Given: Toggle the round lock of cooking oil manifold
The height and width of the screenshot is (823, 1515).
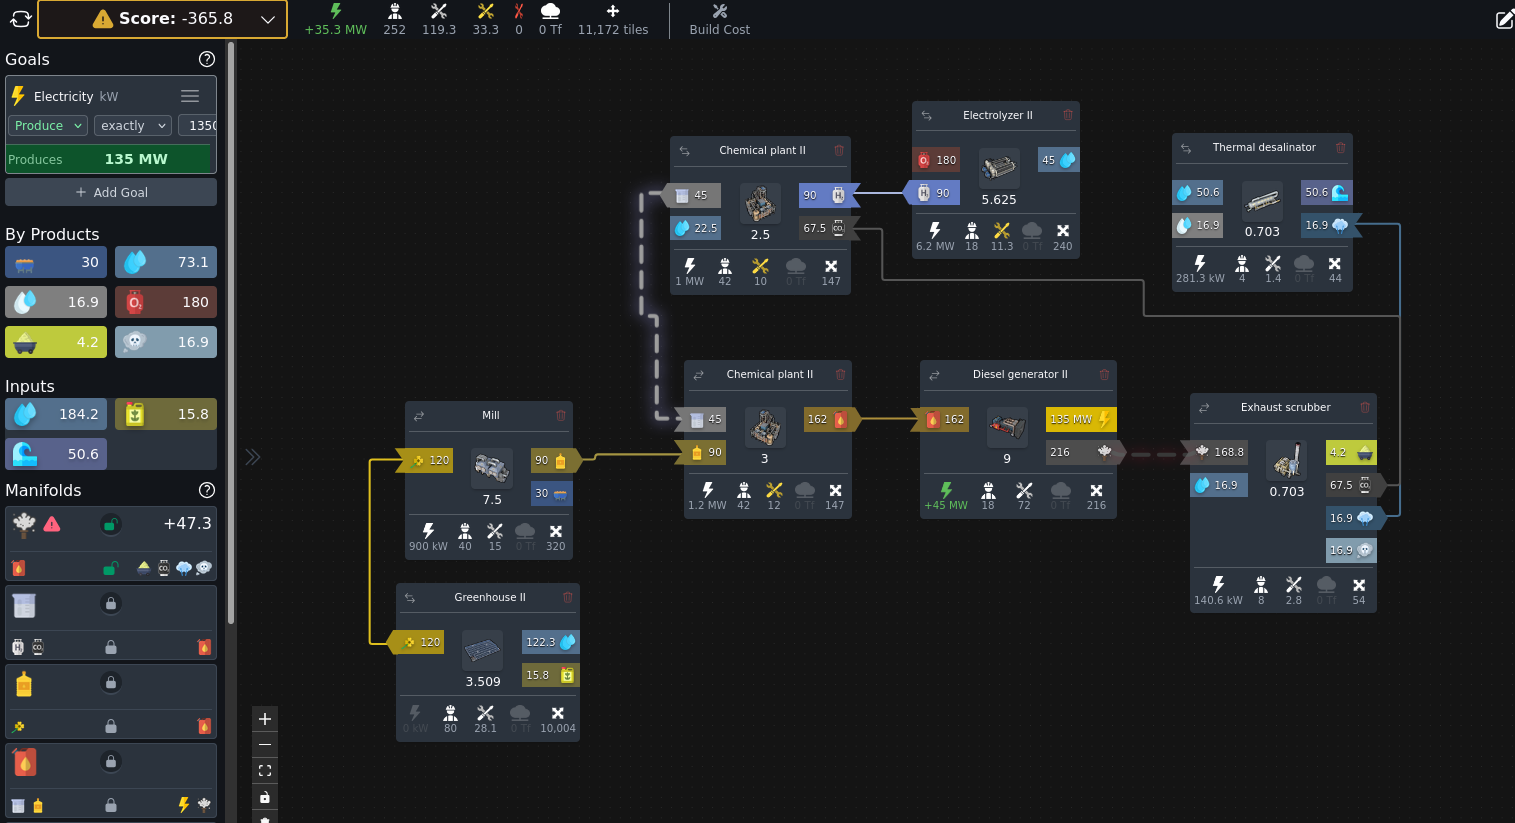Looking at the screenshot, I should coord(111,682).
